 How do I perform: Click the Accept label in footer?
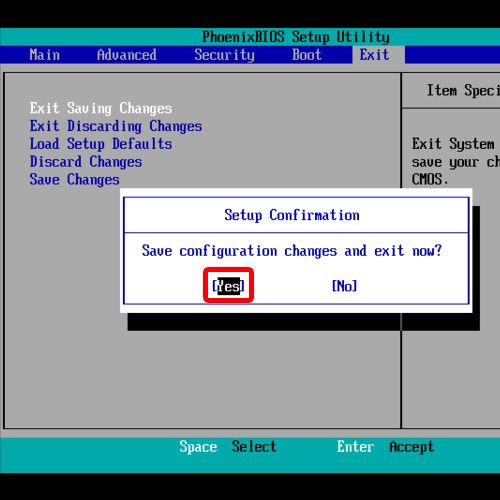[x=411, y=447]
